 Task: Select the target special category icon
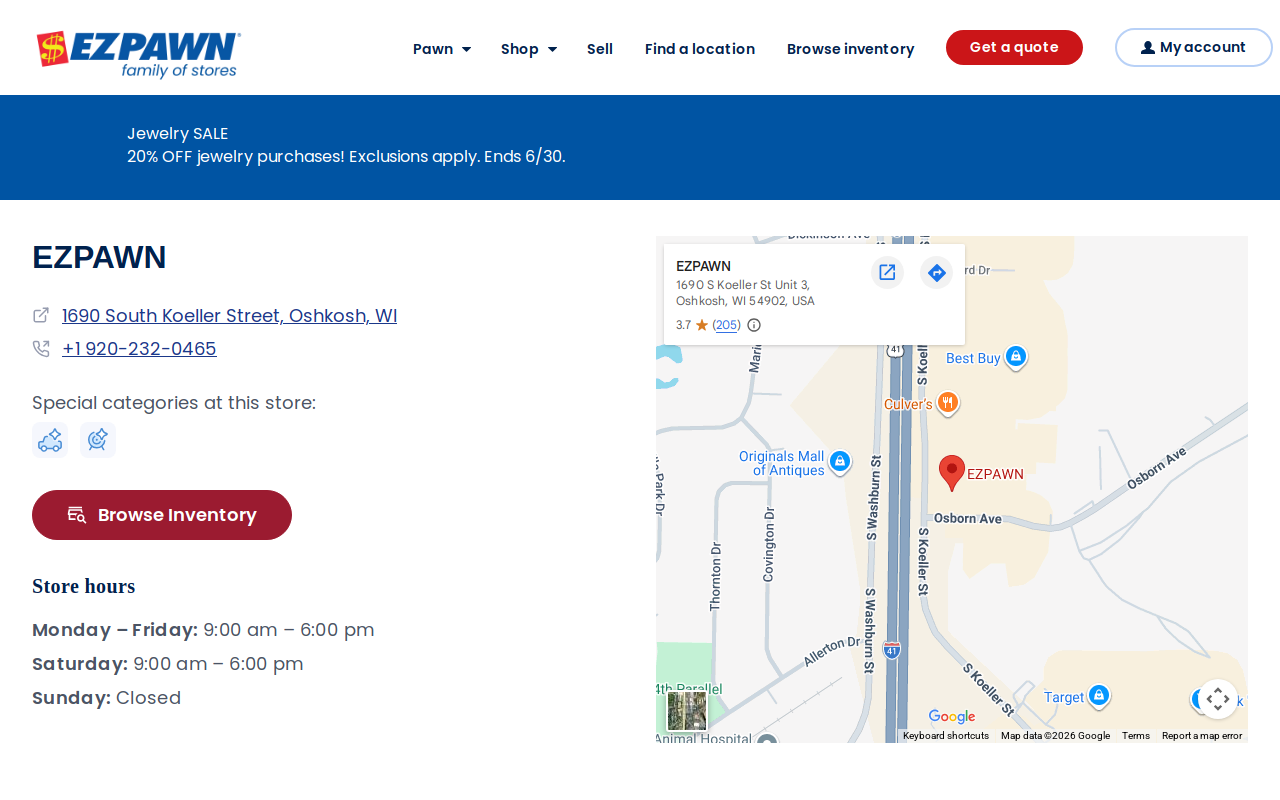[x=98, y=440]
